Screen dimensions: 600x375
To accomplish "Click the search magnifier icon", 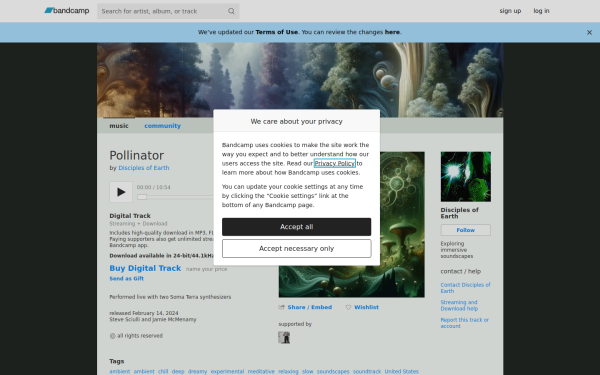I will 231,11.
